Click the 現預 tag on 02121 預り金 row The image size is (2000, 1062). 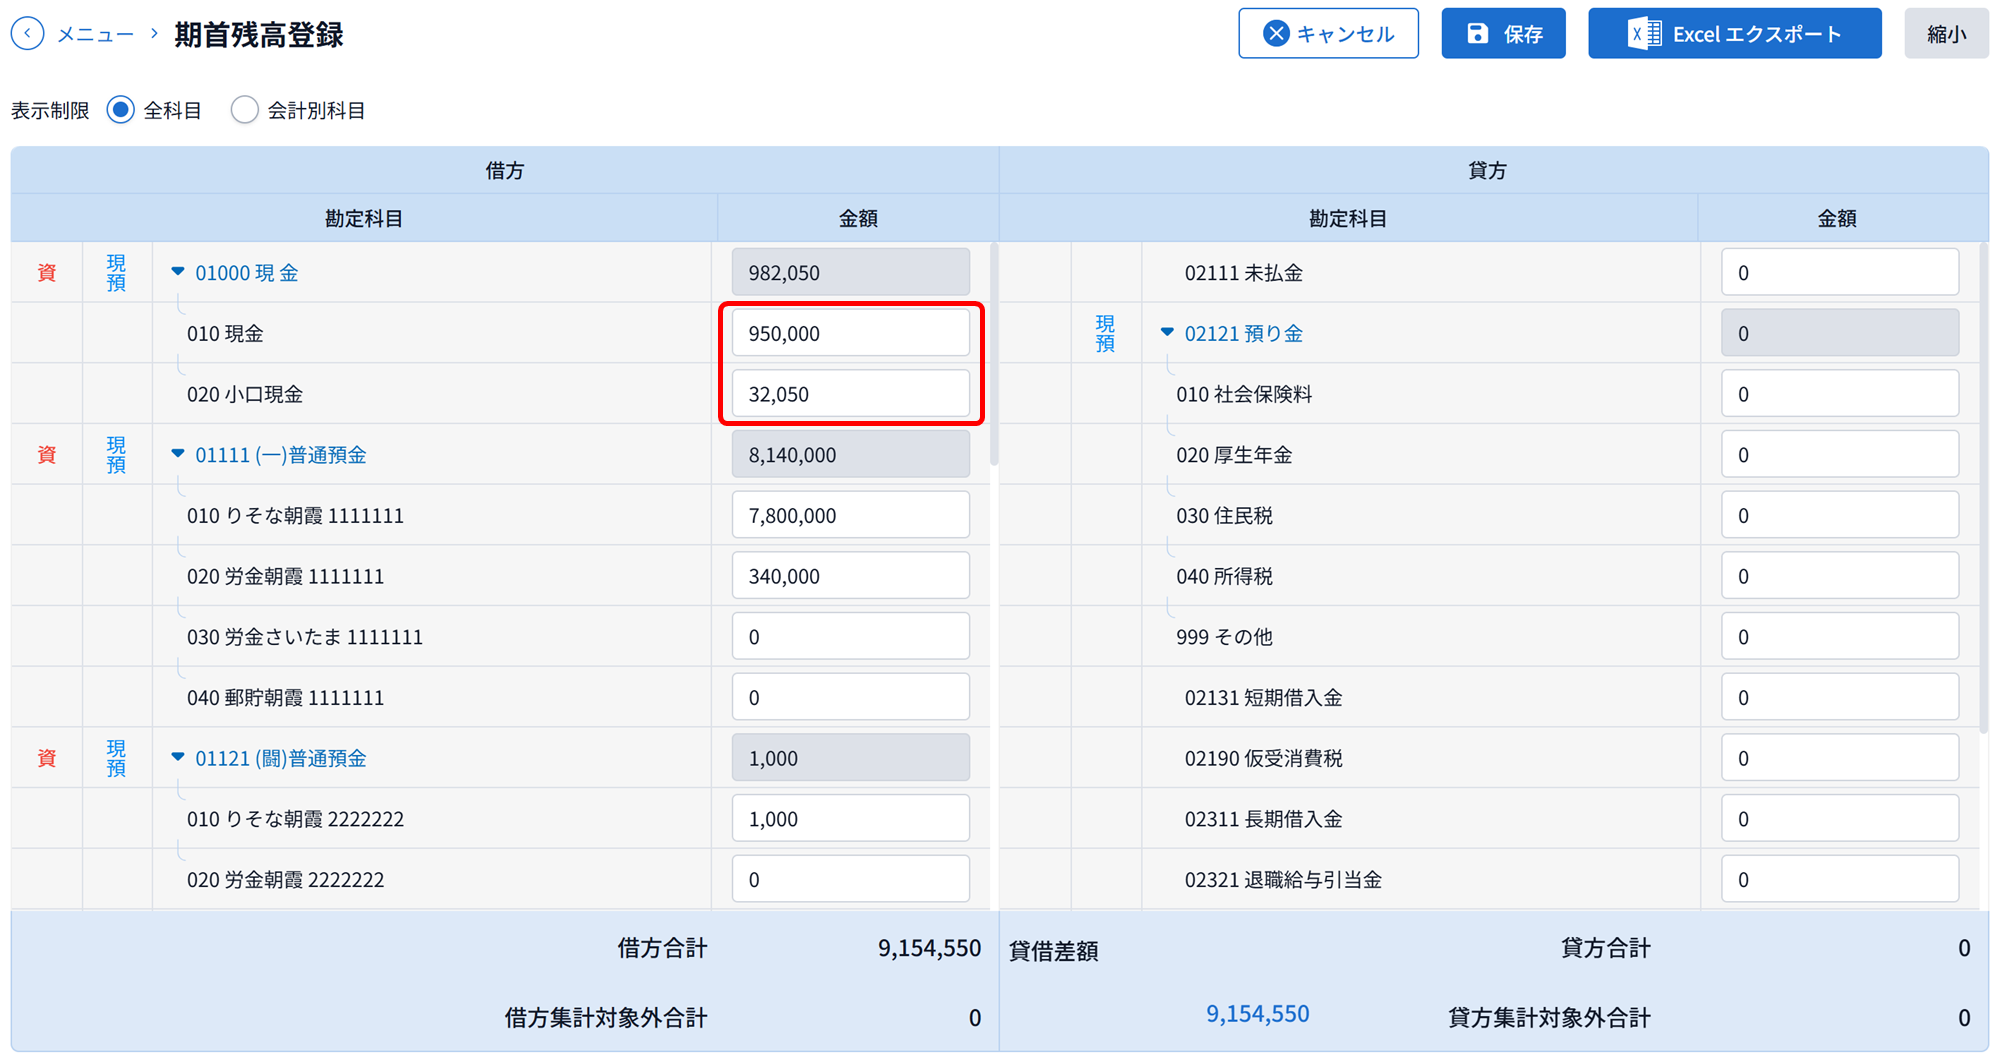coord(1105,333)
